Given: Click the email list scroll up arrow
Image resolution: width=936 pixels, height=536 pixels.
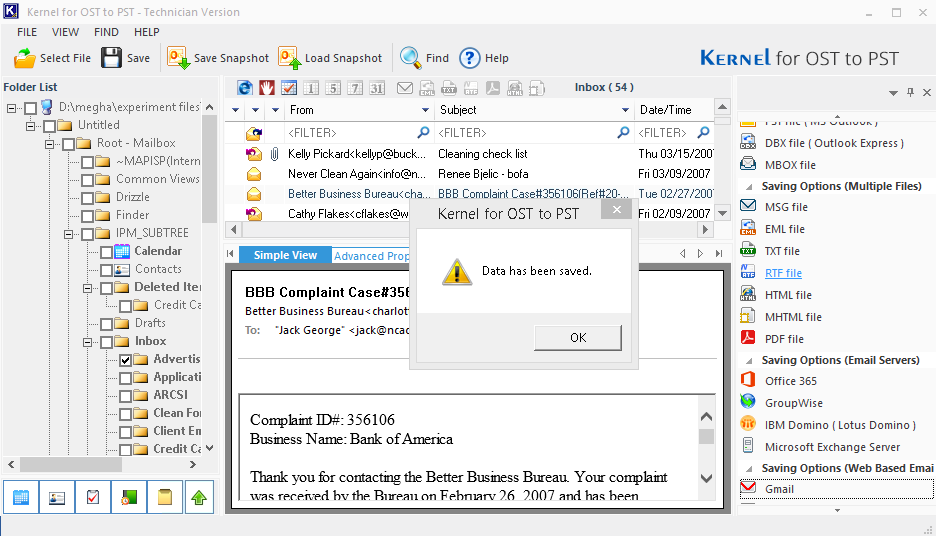Looking at the screenshot, I should pyautogui.click(x=722, y=107).
